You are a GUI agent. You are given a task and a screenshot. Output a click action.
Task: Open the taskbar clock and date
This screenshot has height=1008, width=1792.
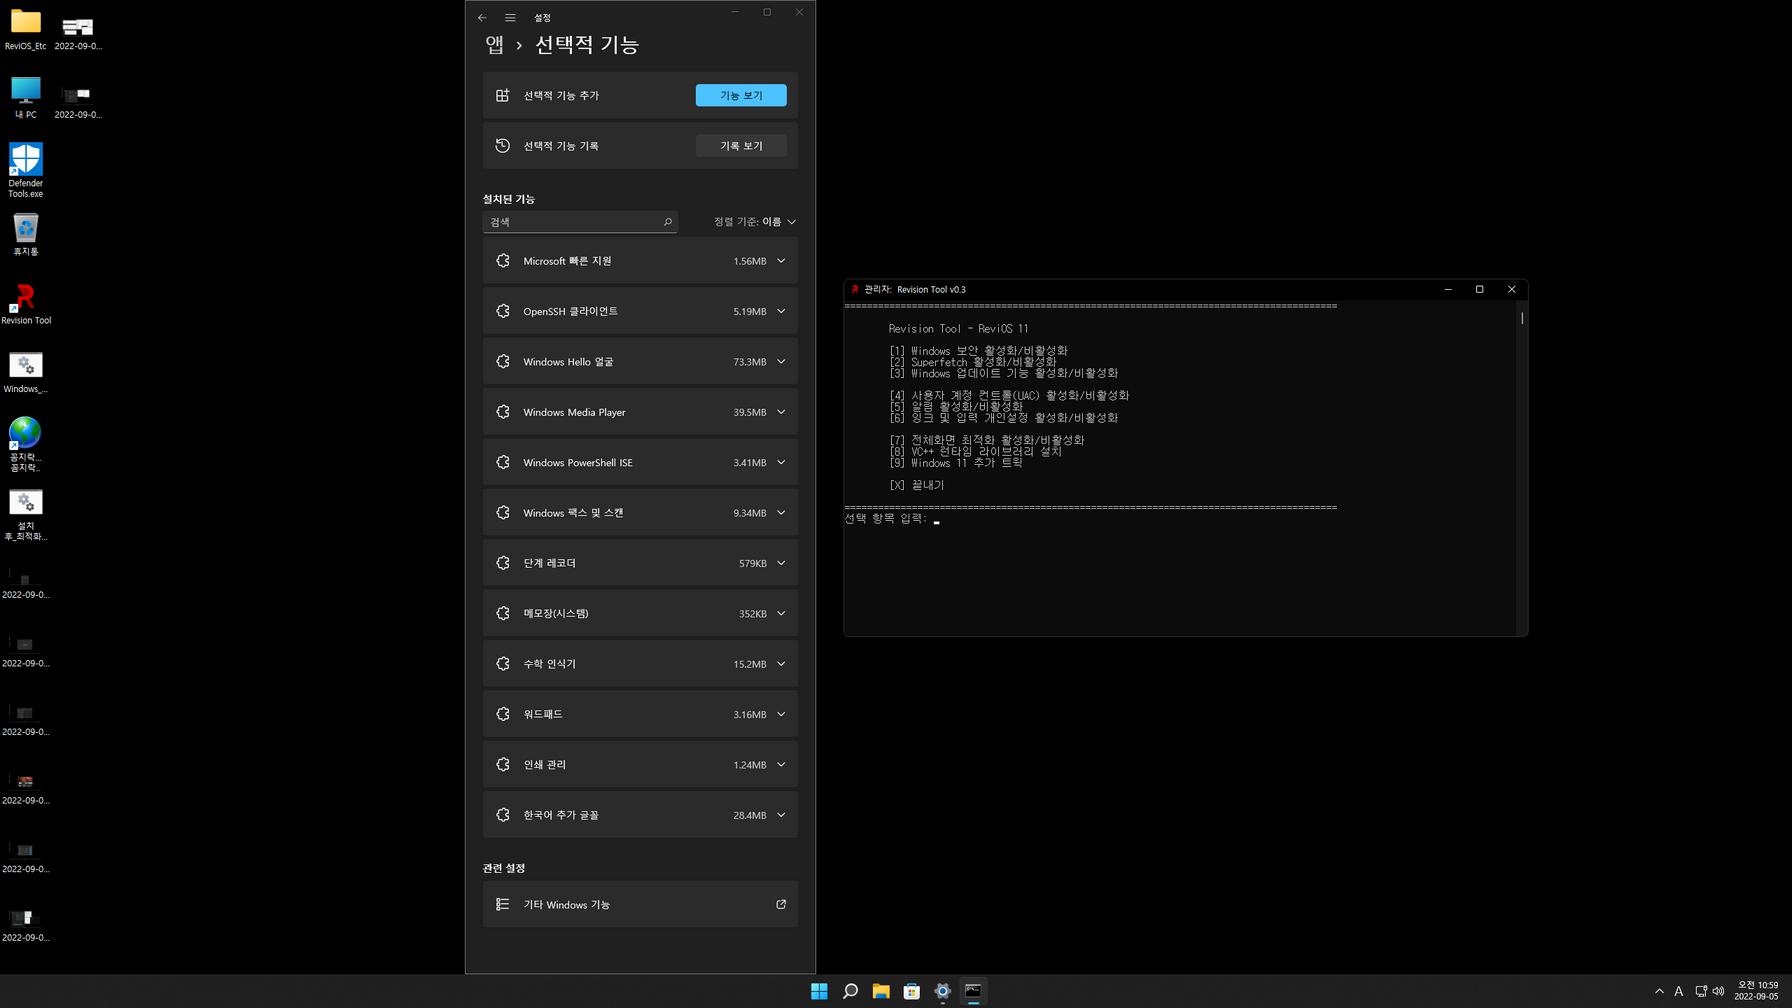(1757, 991)
